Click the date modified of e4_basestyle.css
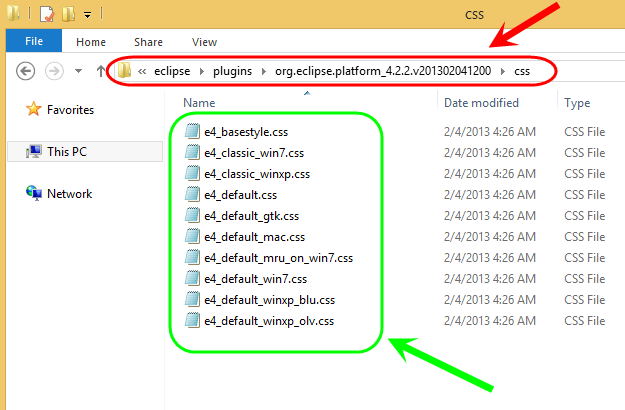Viewport: 625px width, 410px height. pyautogui.click(x=489, y=132)
